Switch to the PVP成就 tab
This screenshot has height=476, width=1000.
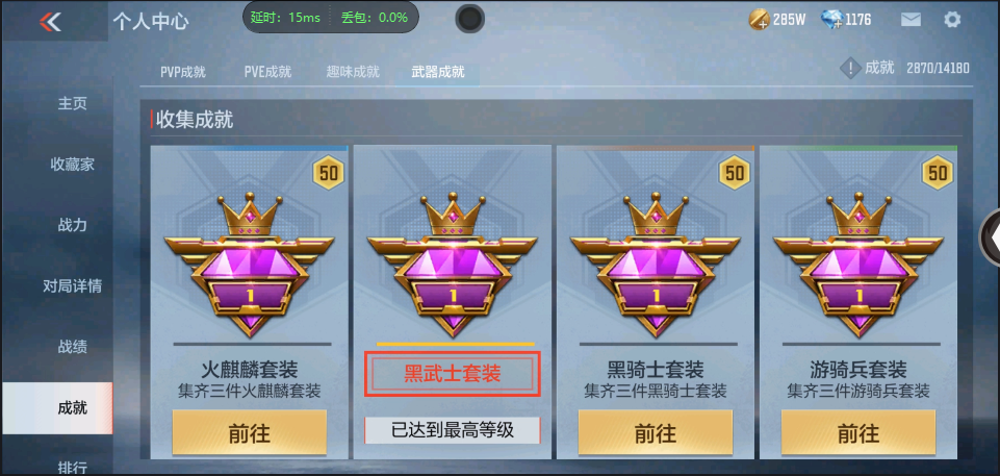click(x=183, y=72)
